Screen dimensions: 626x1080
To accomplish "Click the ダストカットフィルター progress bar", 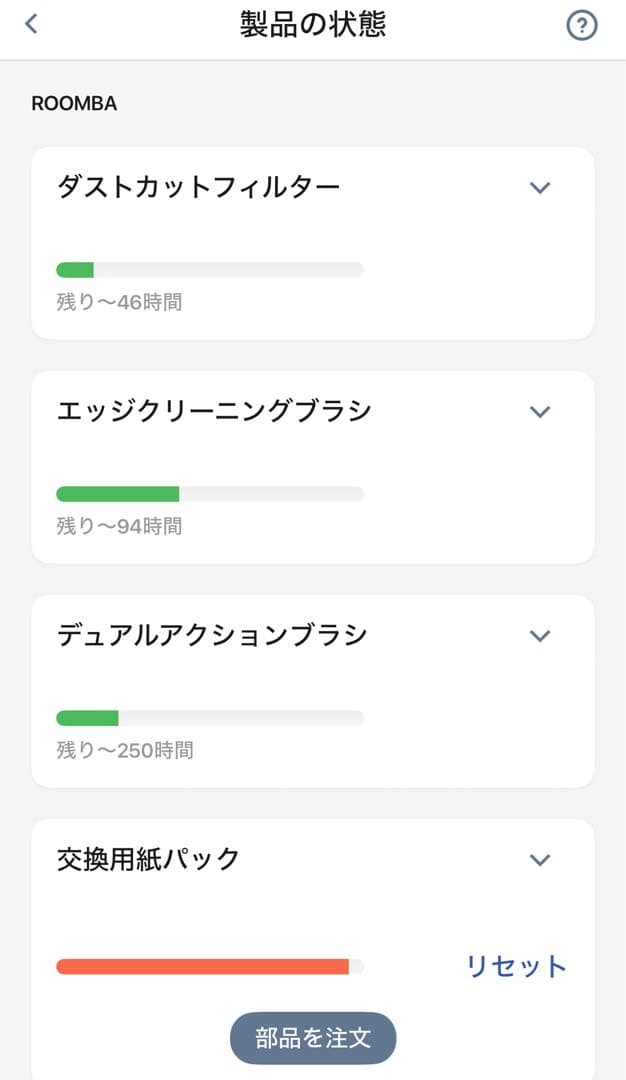I will coord(210,269).
